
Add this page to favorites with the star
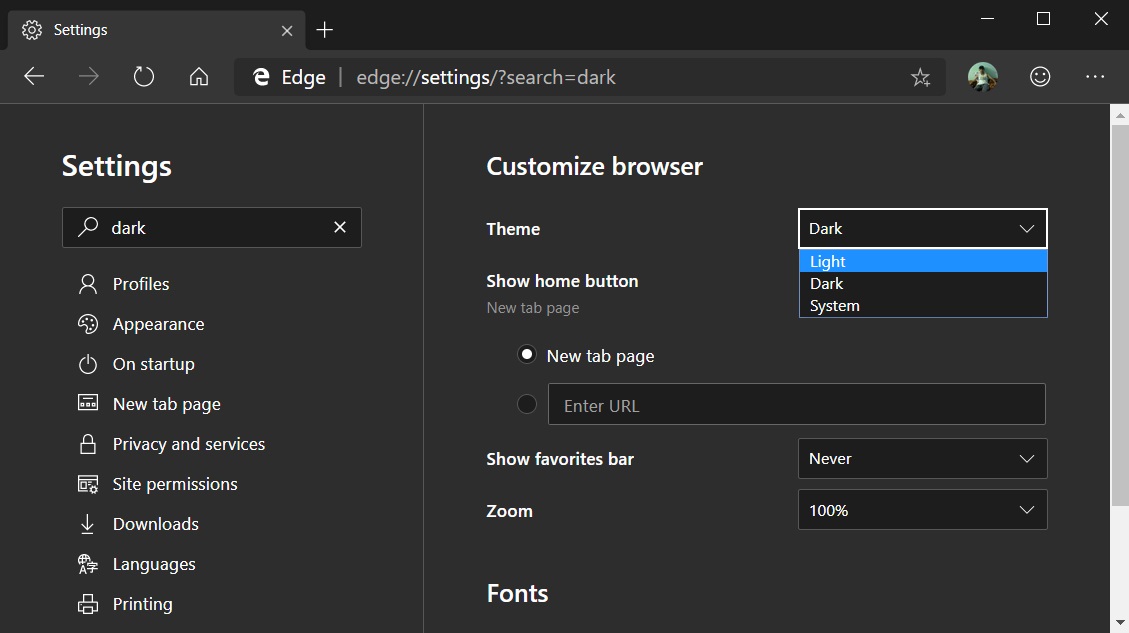920,76
